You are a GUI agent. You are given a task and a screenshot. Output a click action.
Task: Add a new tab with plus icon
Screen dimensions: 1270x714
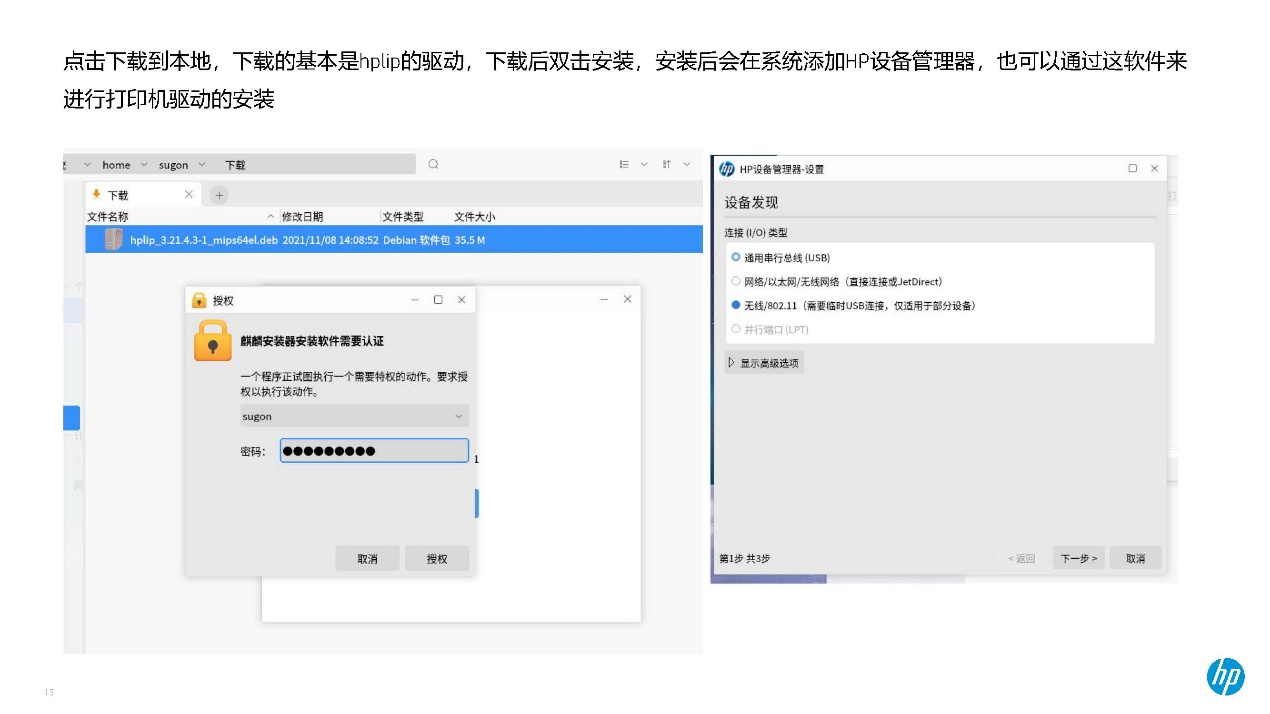click(x=220, y=195)
